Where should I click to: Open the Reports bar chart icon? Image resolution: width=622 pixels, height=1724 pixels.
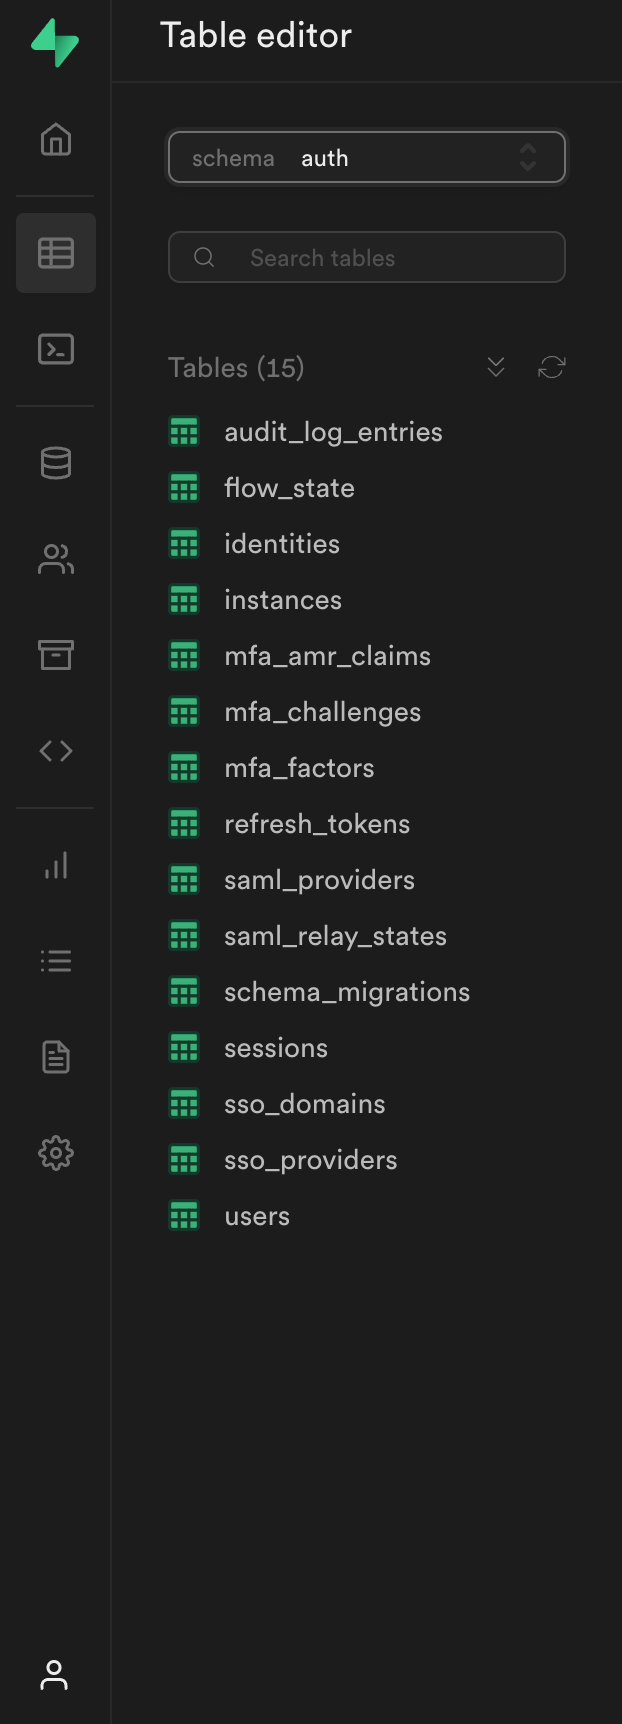tap(56, 865)
